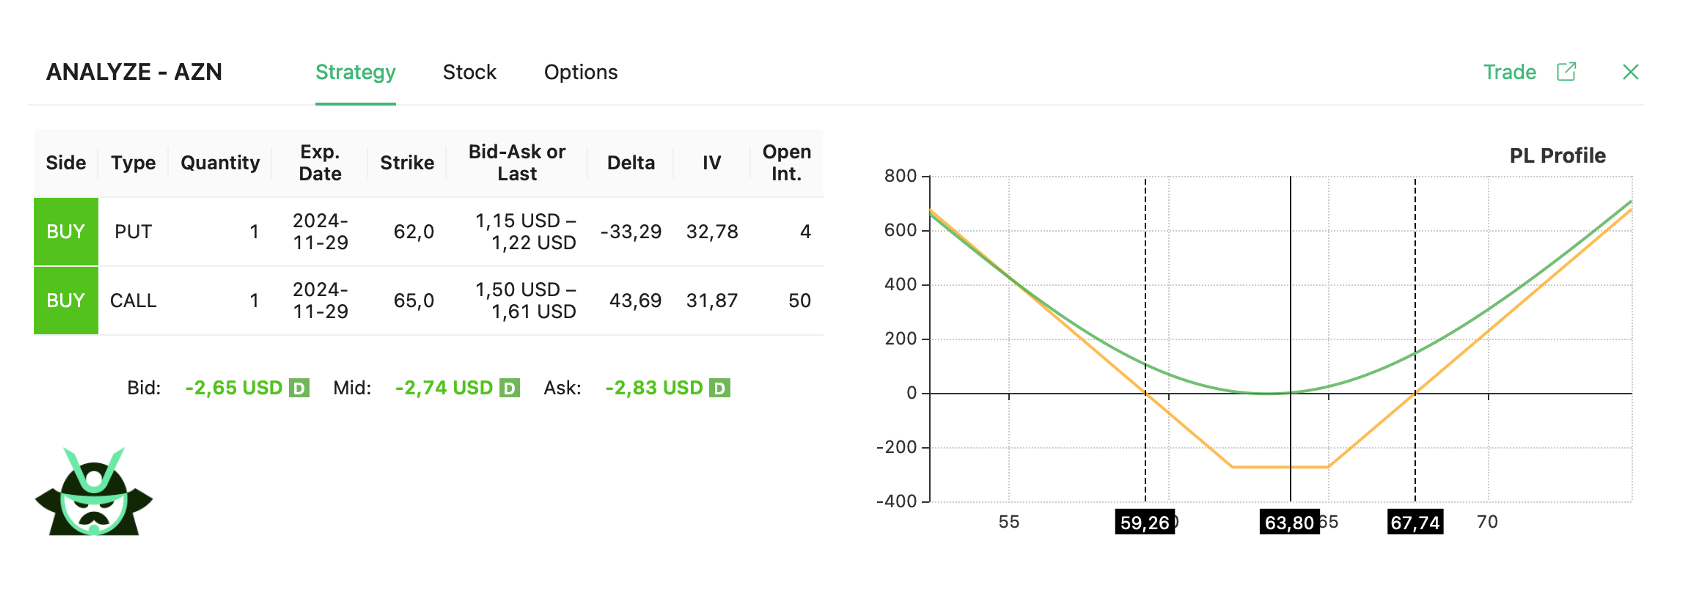Toggle the BUY side on CALL row
This screenshot has width=1694, height=596.
66,301
